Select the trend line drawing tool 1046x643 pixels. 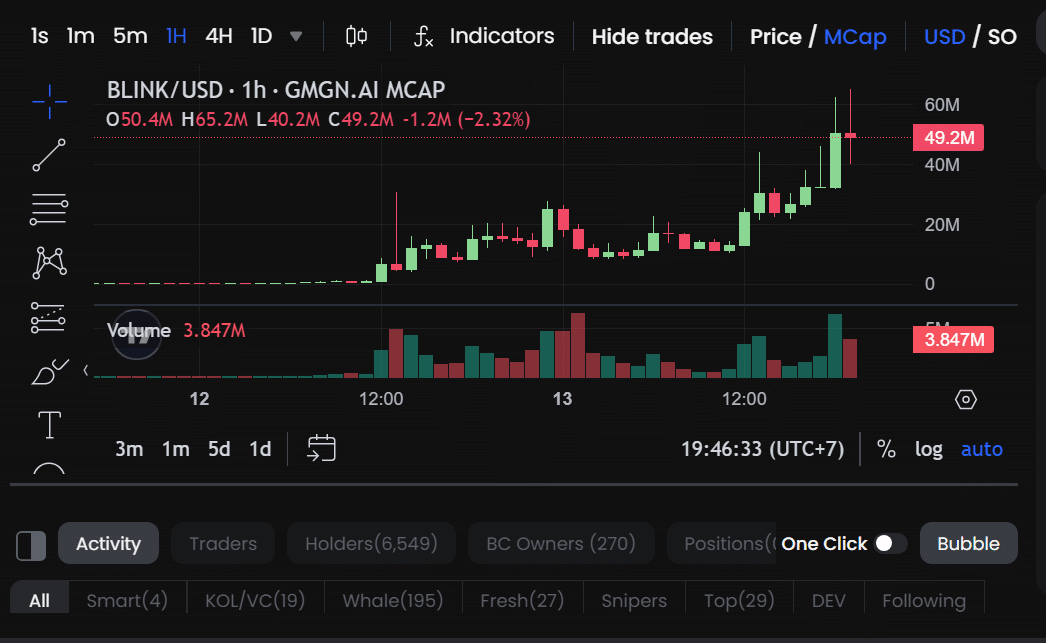[48, 156]
